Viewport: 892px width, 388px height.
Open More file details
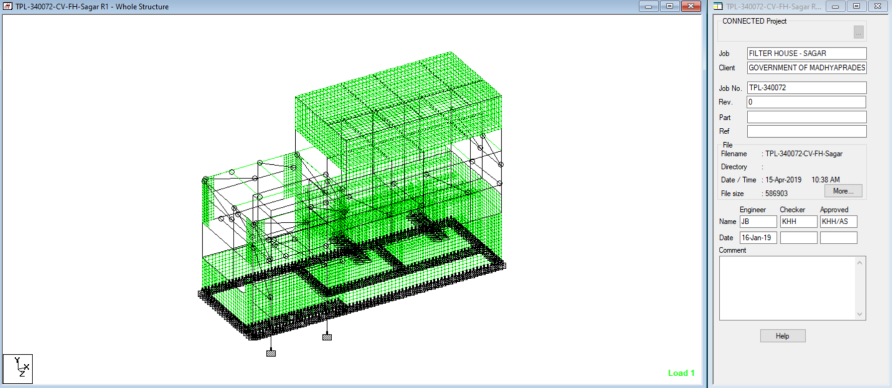tap(843, 191)
